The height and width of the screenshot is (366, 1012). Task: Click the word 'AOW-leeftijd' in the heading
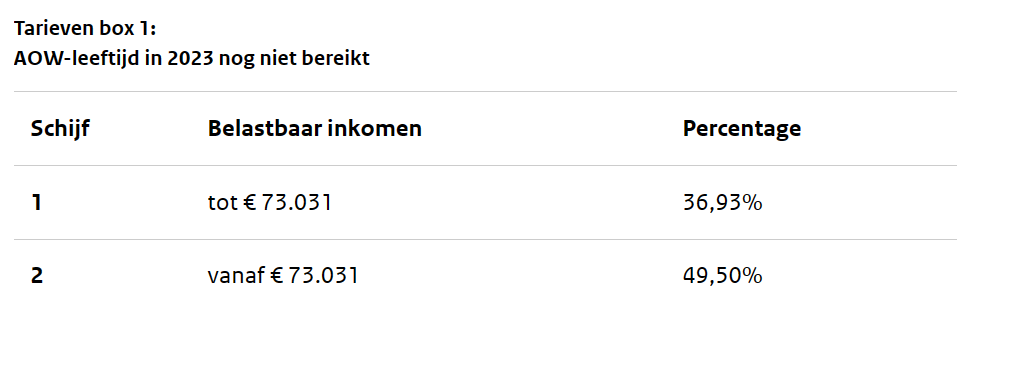click(78, 58)
